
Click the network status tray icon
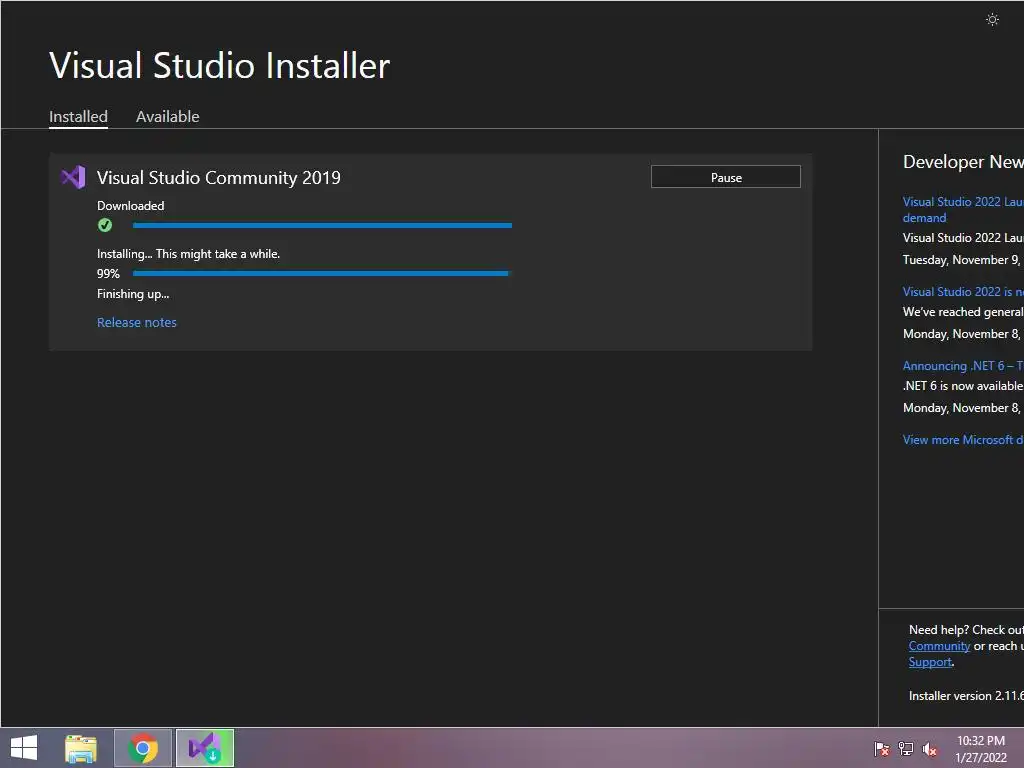(x=906, y=749)
